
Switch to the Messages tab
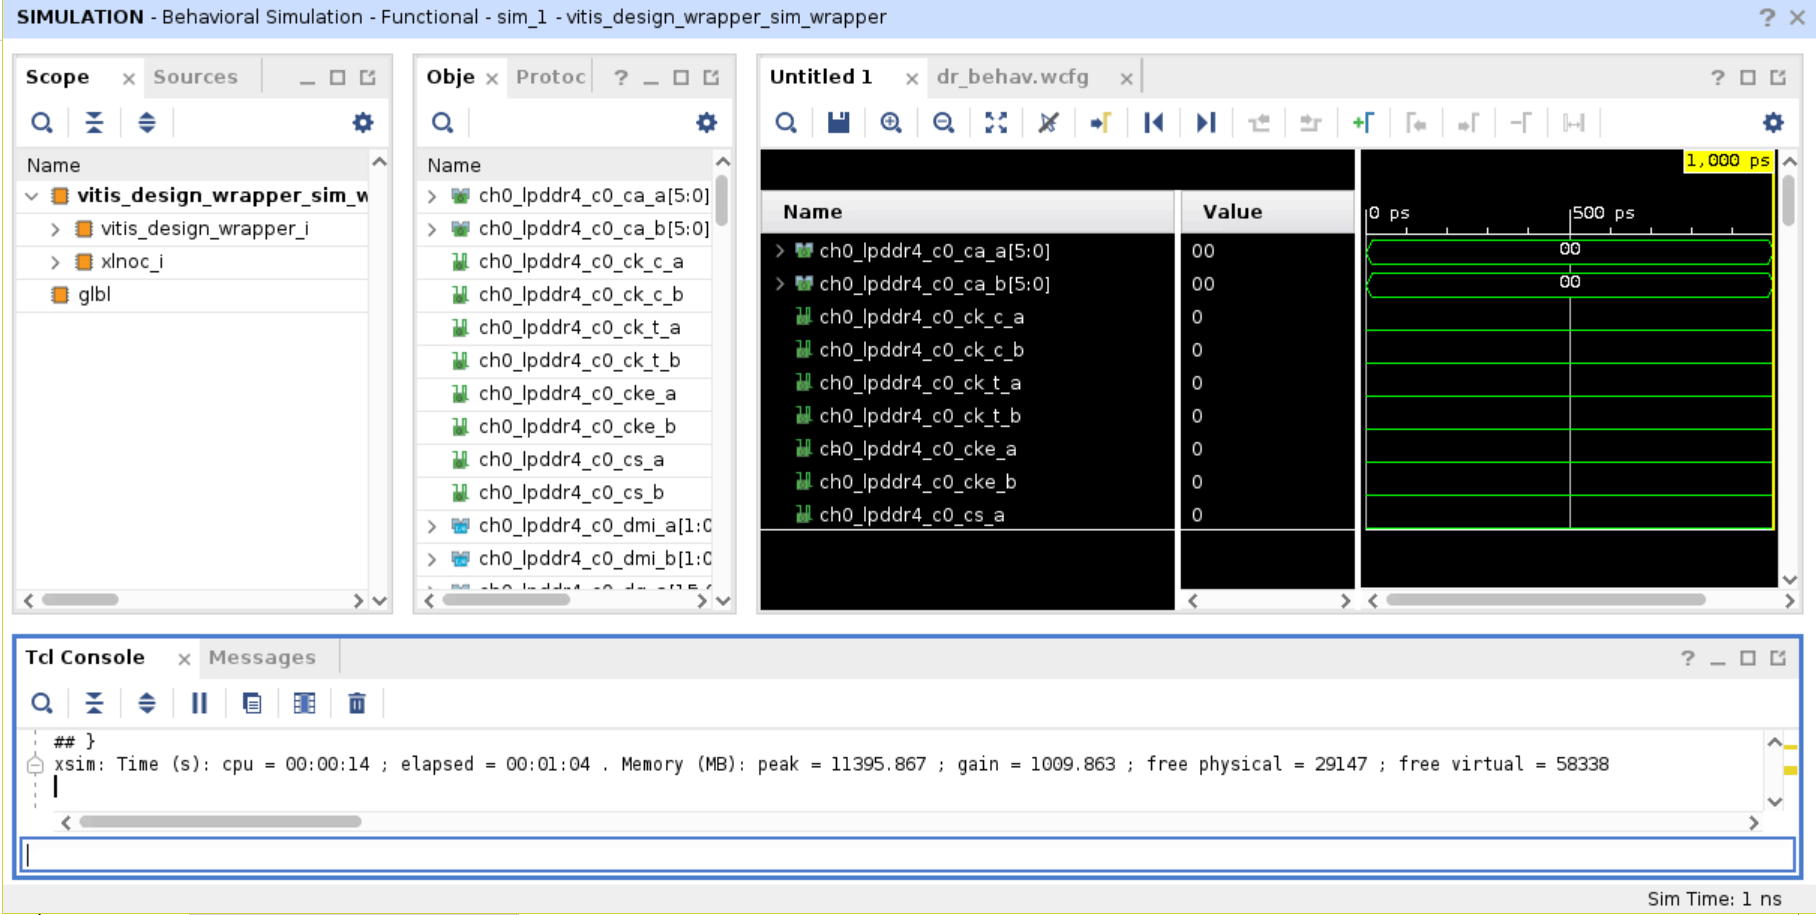261,657
